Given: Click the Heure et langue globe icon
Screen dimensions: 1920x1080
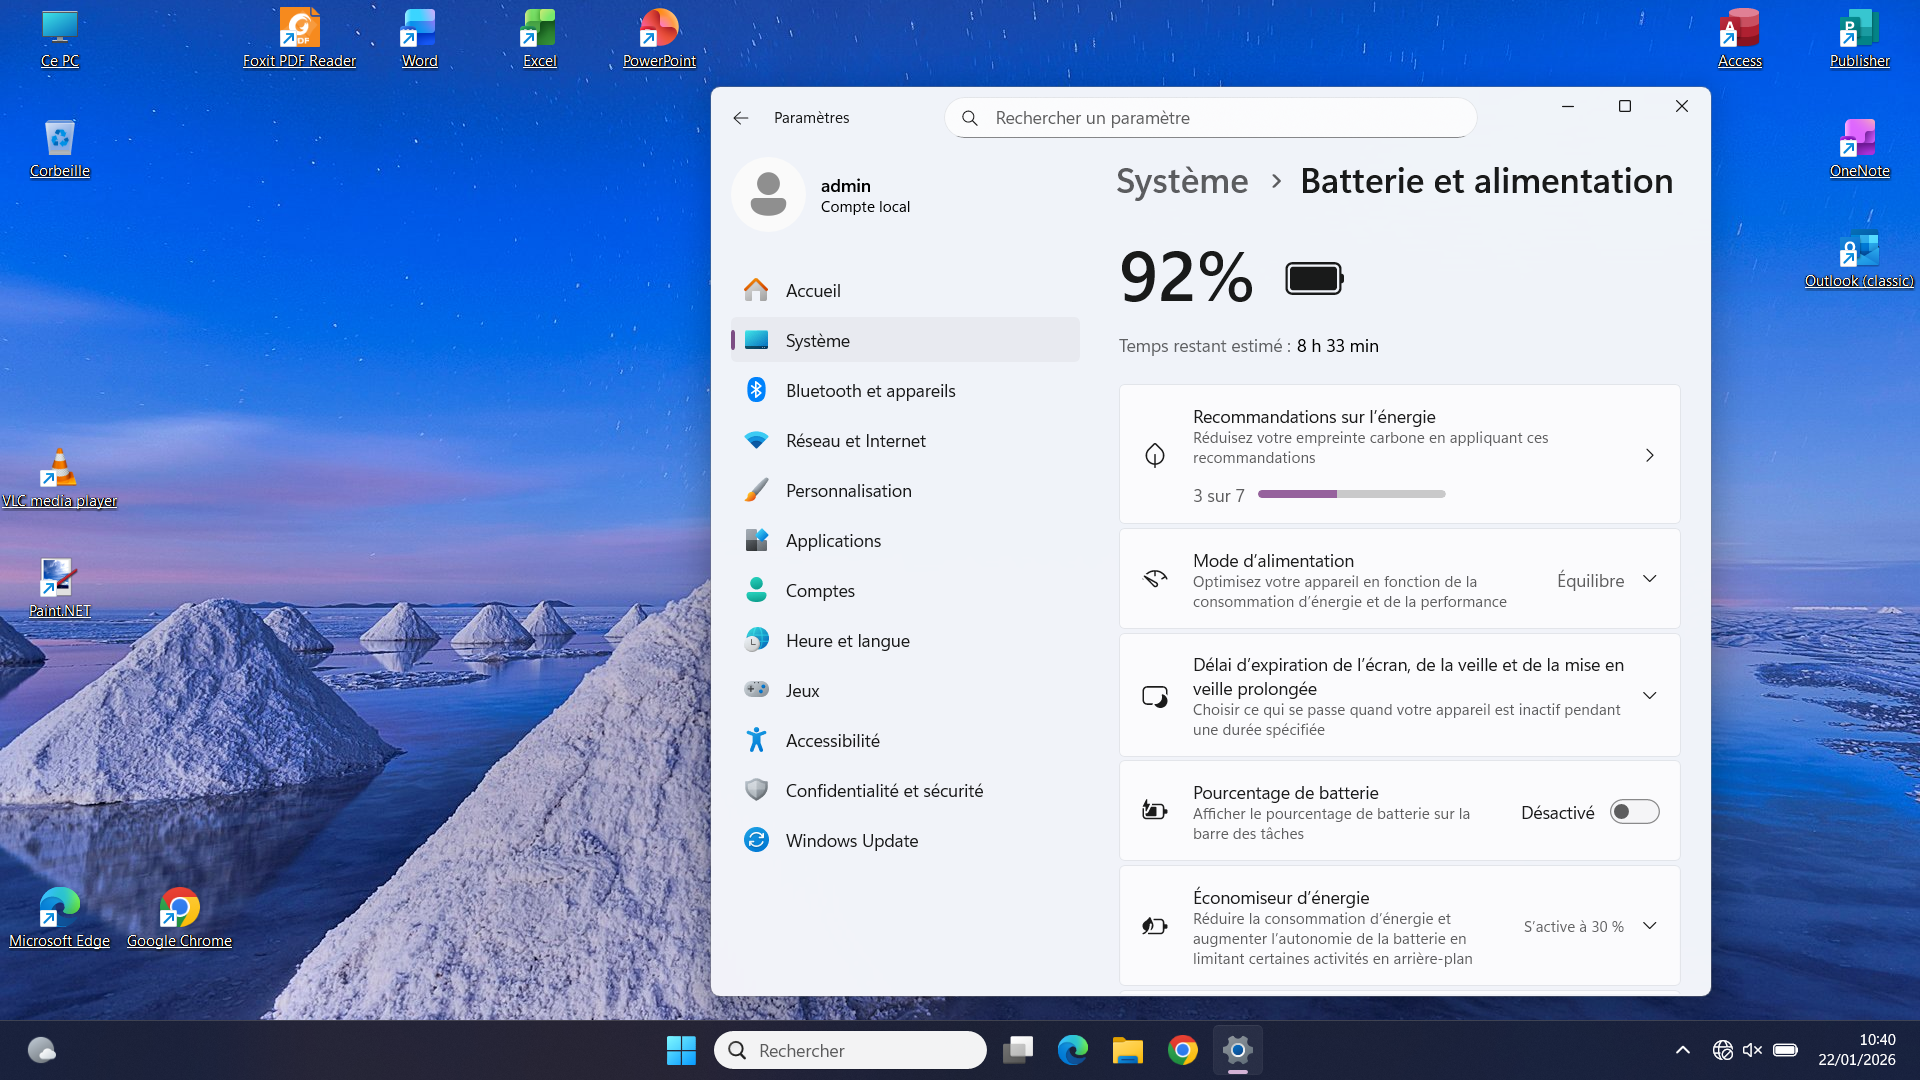Looking at the screenshot, I should pos(756,640).
